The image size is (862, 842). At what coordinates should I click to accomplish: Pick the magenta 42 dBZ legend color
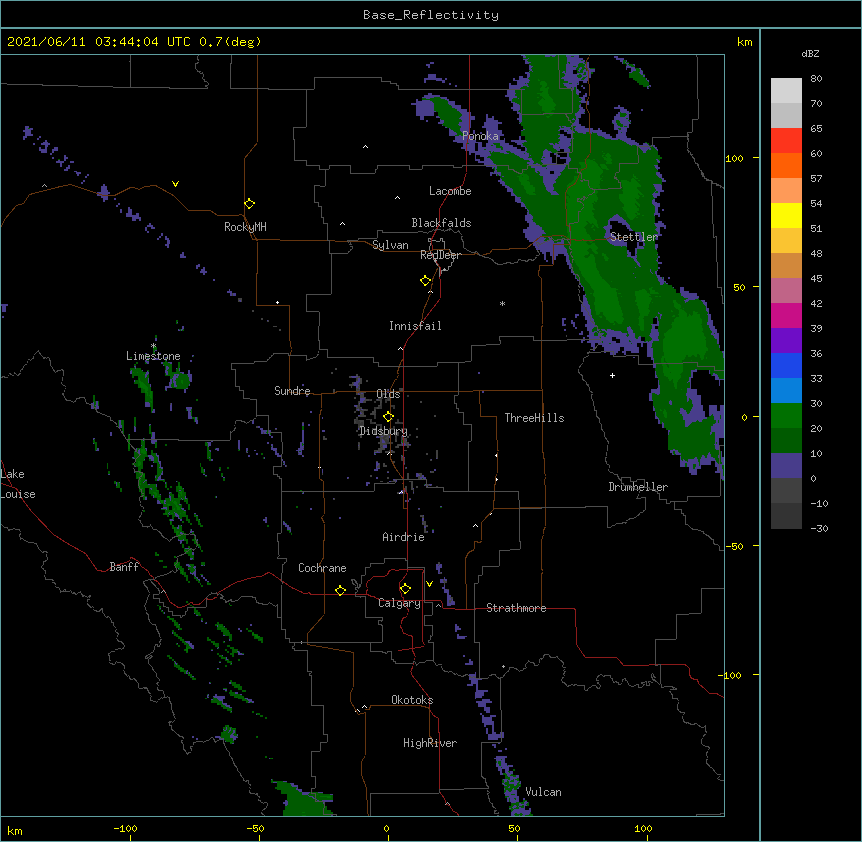[786, 315]
